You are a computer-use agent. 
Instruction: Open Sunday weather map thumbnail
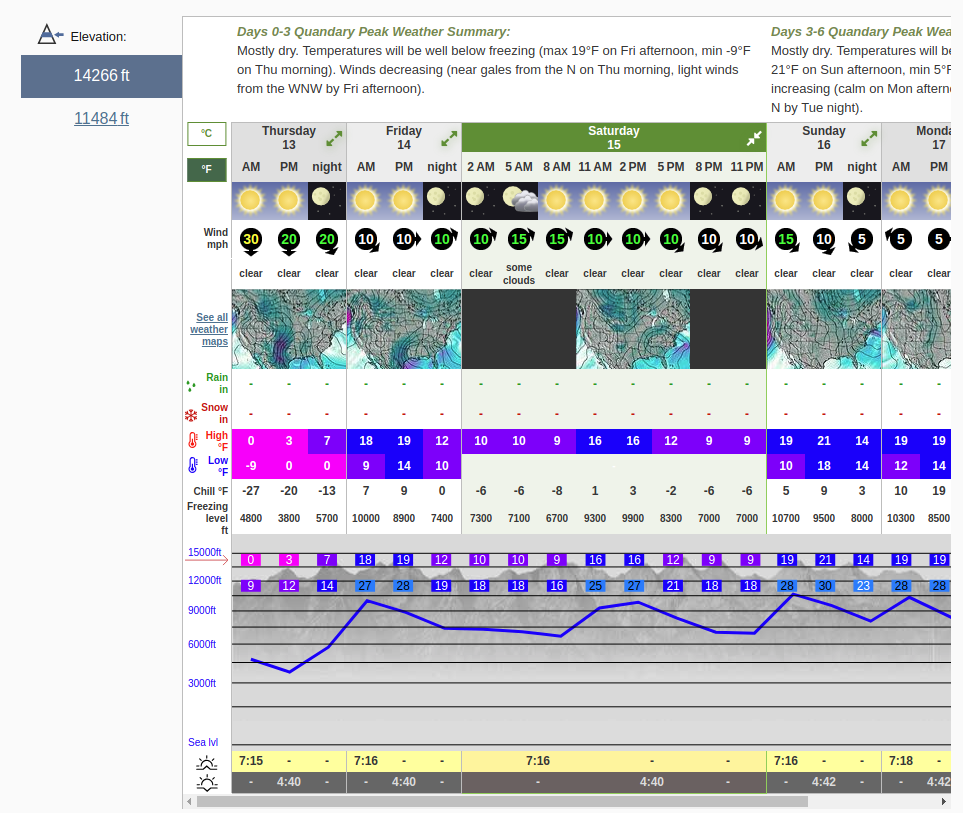click(x=824, y=329)
